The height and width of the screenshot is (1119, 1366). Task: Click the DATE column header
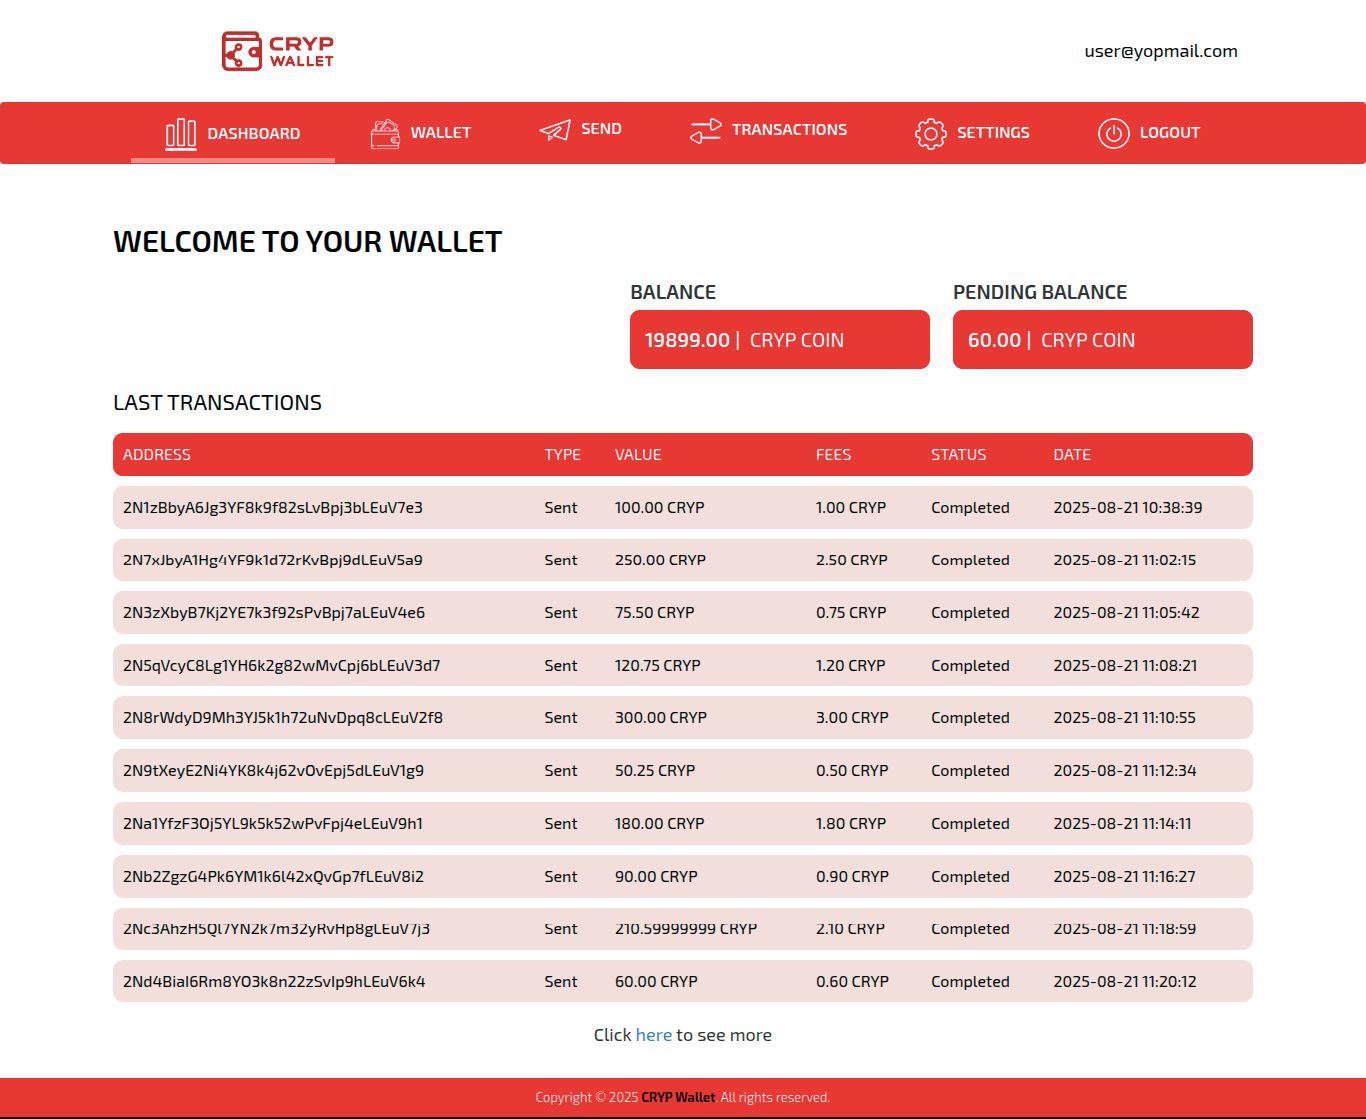pyautogui.click(x=1072, y=455)
